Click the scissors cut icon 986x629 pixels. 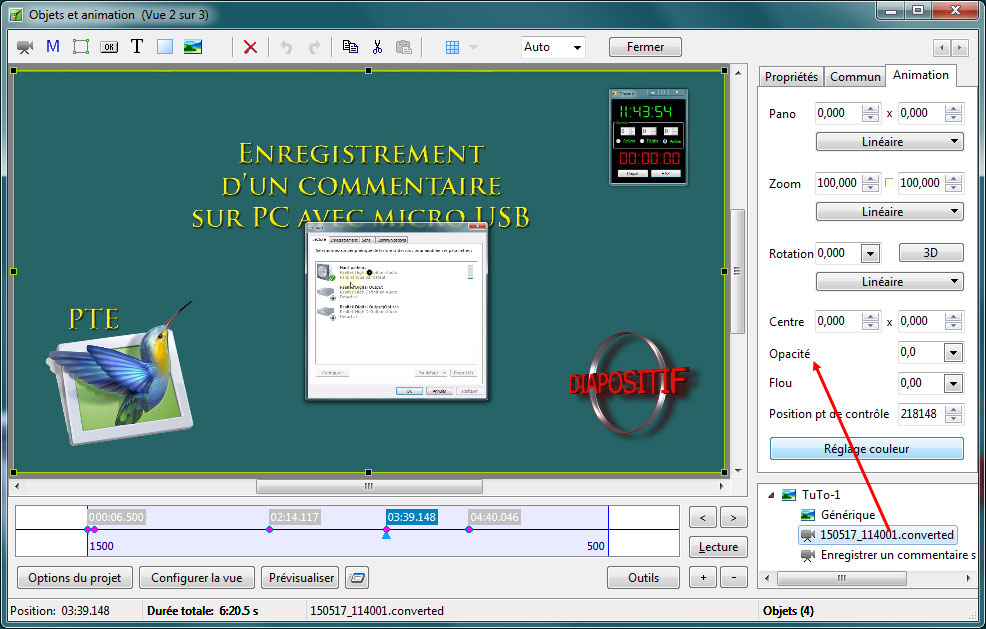point(377,47)
